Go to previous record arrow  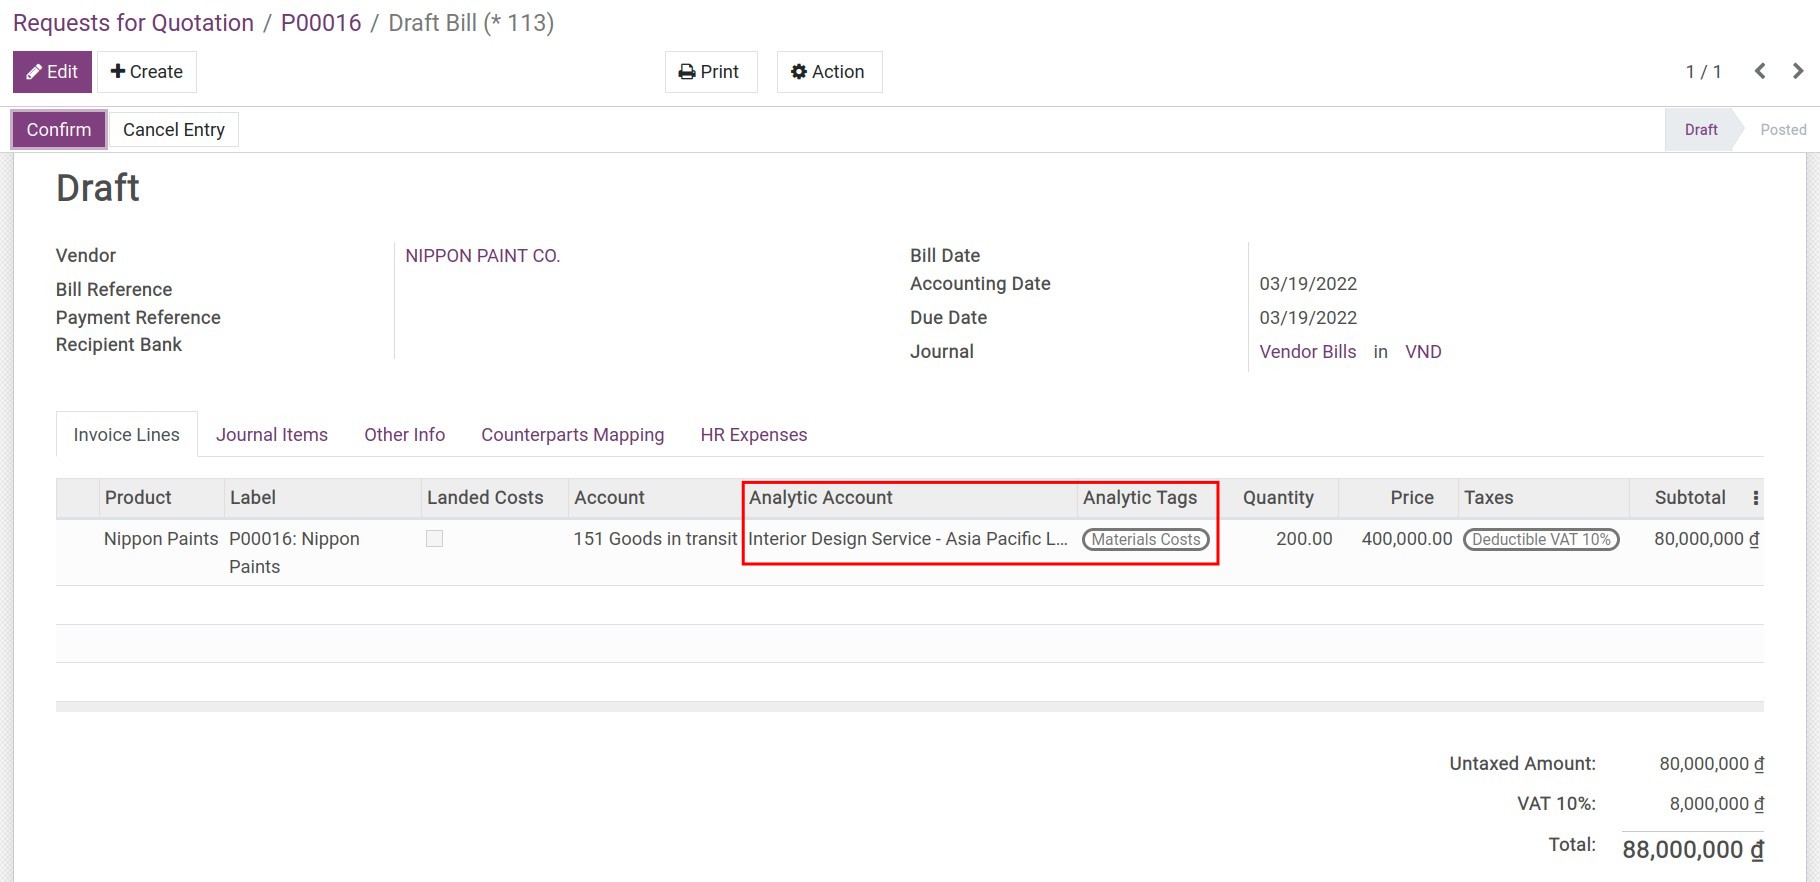pos(1760,71)
